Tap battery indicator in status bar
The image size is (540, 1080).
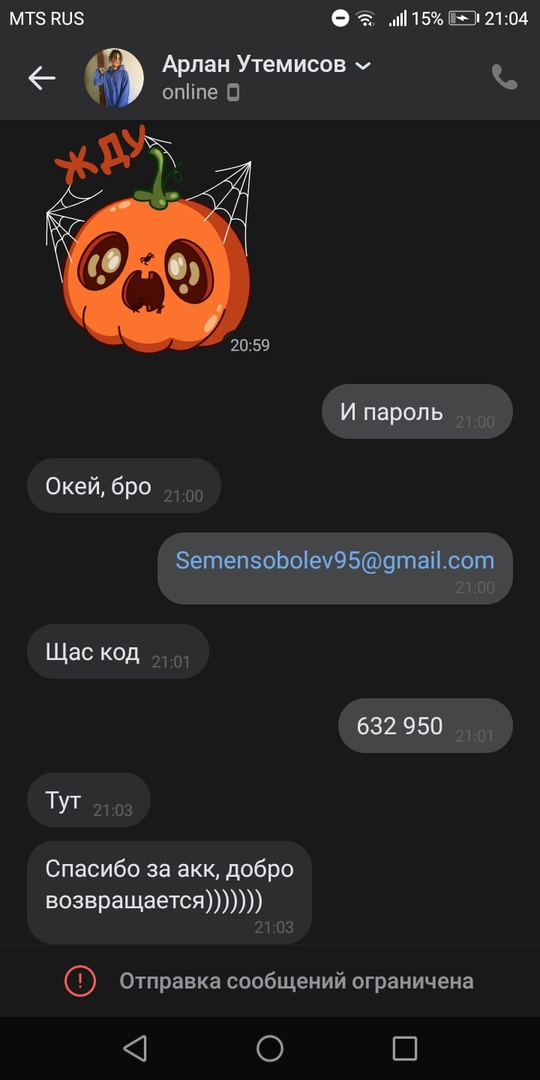pos(463,19)
